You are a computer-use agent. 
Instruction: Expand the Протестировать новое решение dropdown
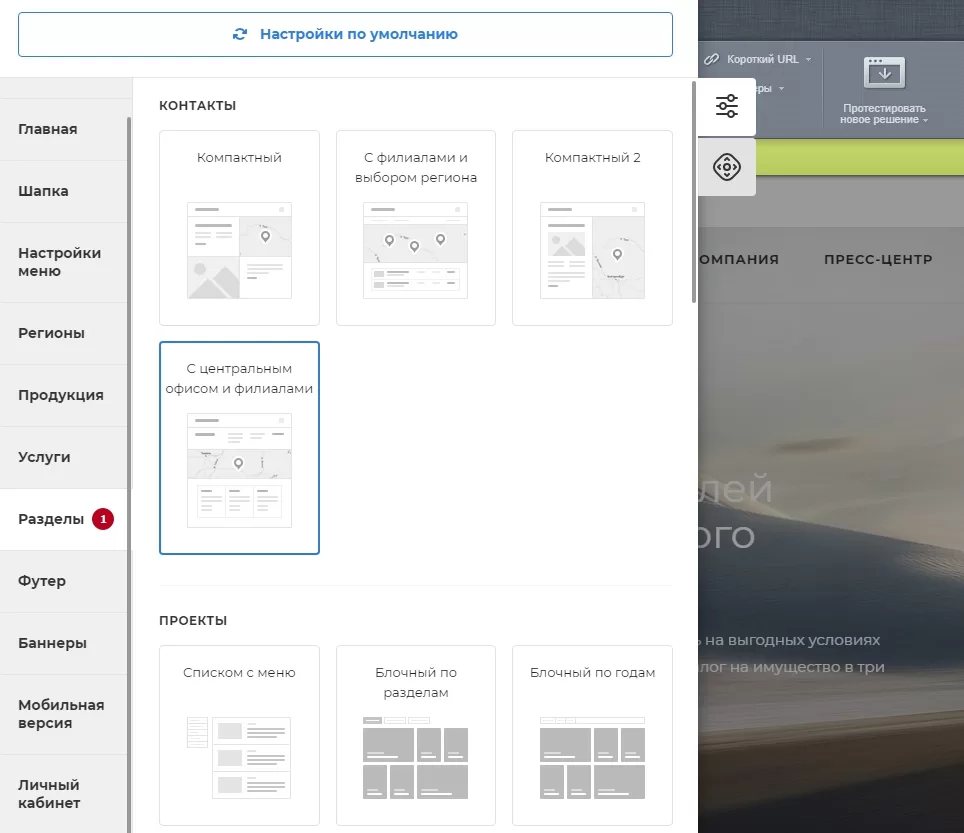(925, 120)
